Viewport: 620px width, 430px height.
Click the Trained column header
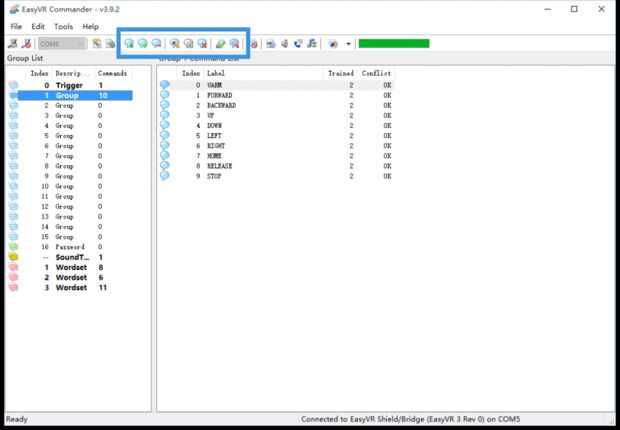pyautogui.click(x=341, y=73)
